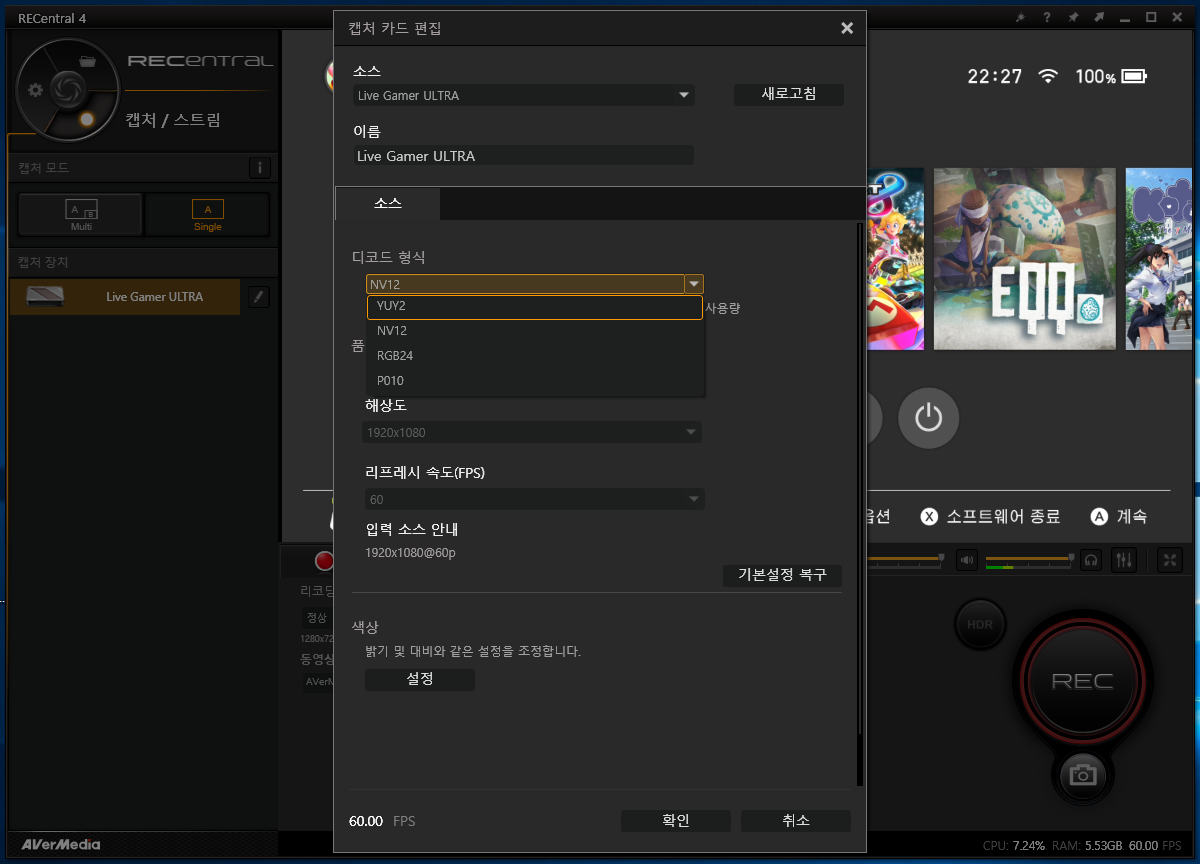This screenshot has width=1200, height=864.
Task: Click the round power button in preview
Action: click(928, 418)
